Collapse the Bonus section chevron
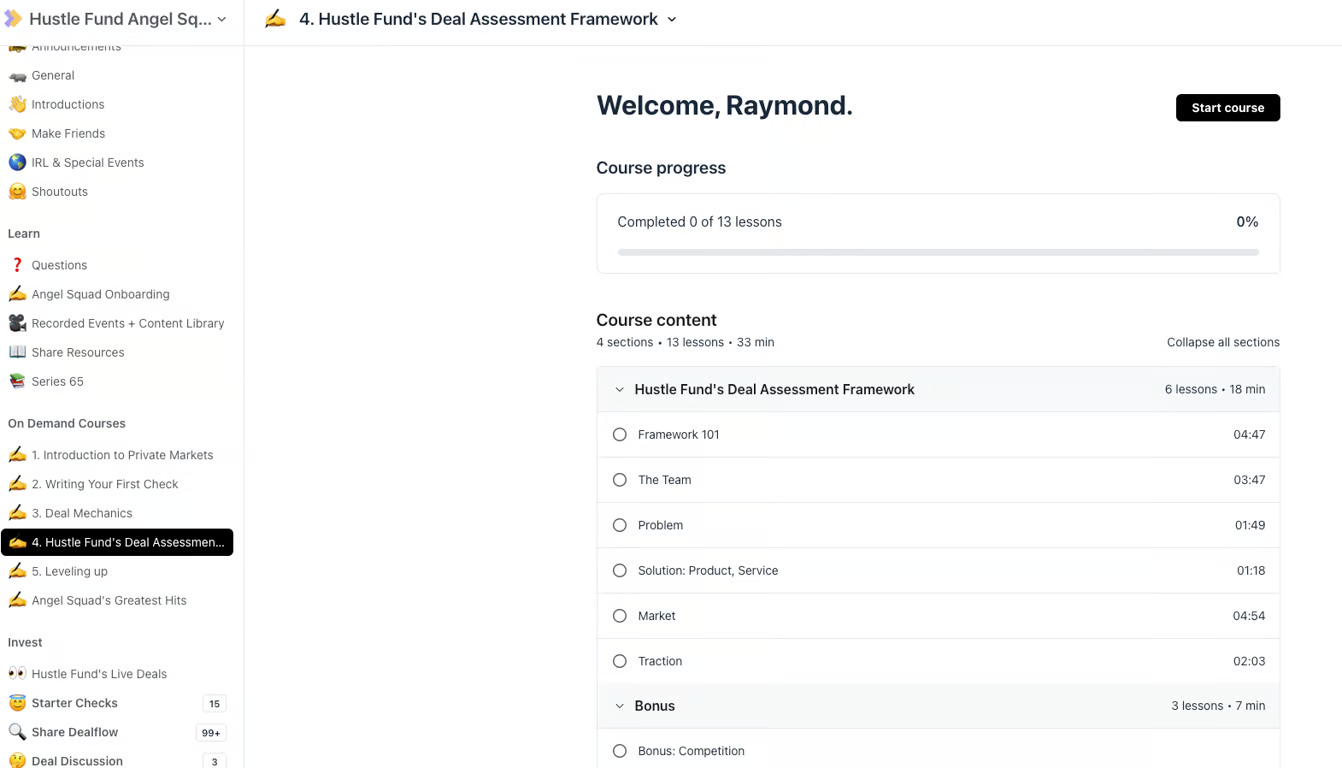 (x=619, y=706)
